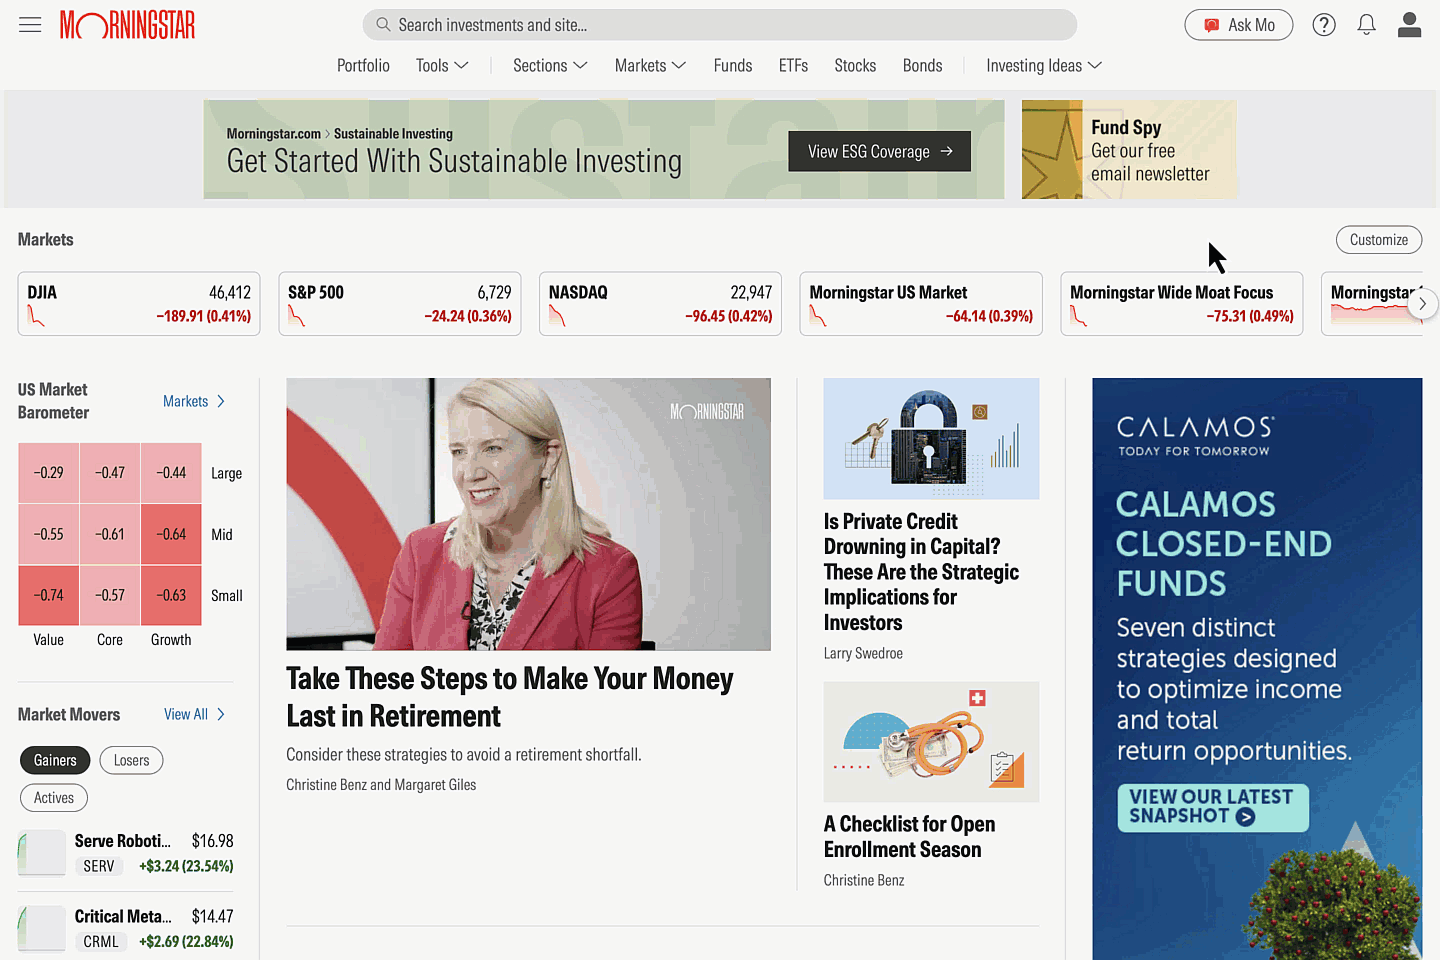
Task: Open the NASDAQ sparkline chart
Action: (558, 317)
